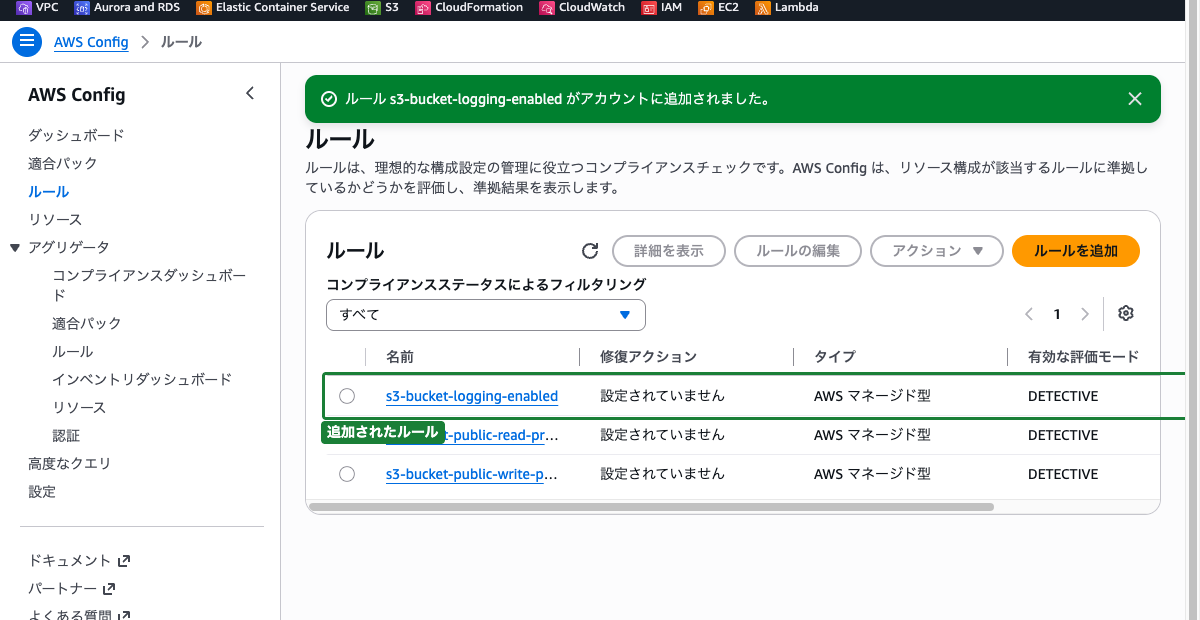This screenshot has height=620, width=1200.
Task: Open パートナー external link
Action: point(72,588)
